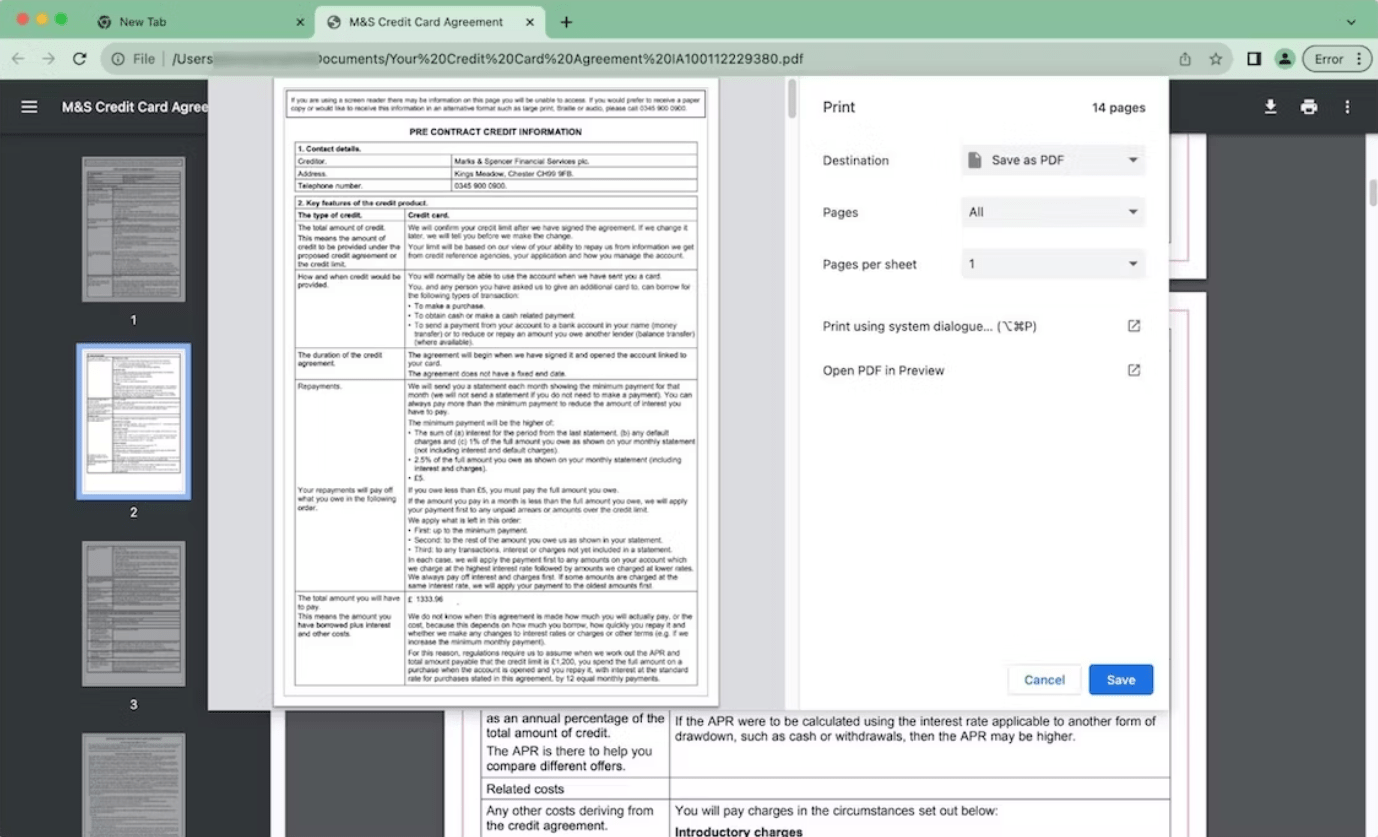Image resolution: width=1378 pixels, height=837 pixels.
Task: Click the Save button to export the PDF
Action: [x=1120, y=679]
